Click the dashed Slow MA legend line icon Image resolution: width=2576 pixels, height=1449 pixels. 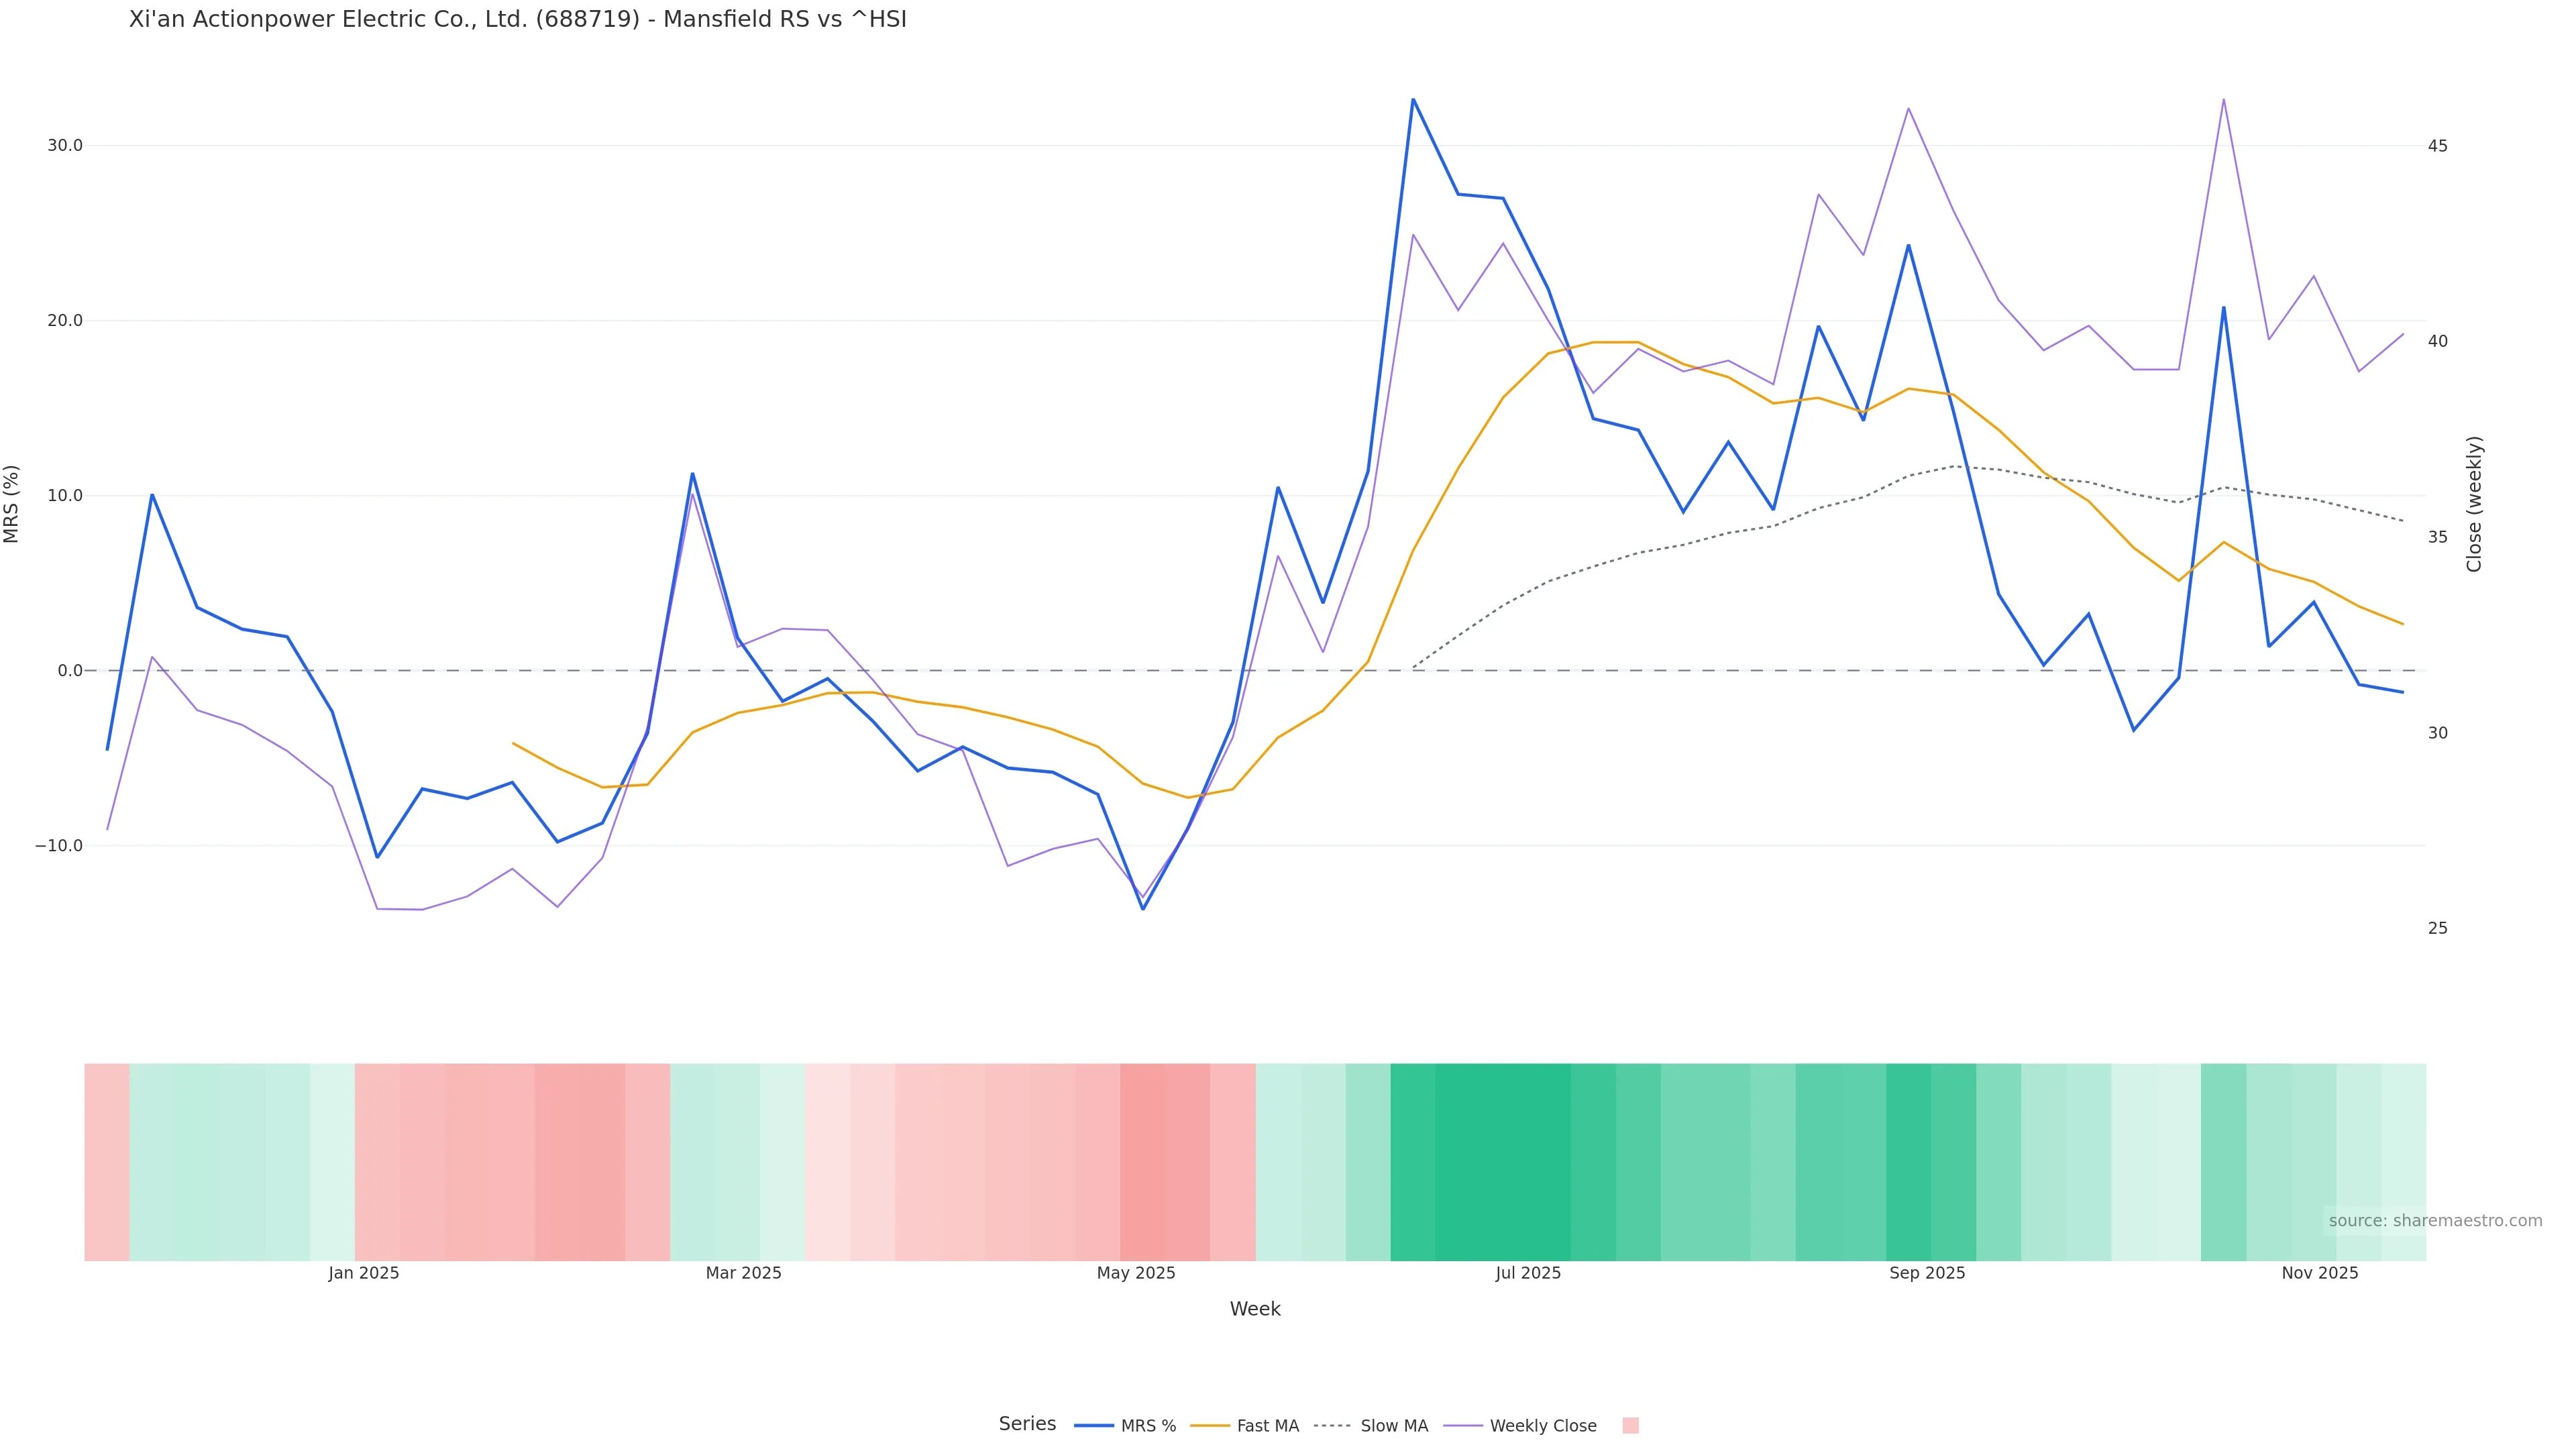[x=1332, y=1426]
